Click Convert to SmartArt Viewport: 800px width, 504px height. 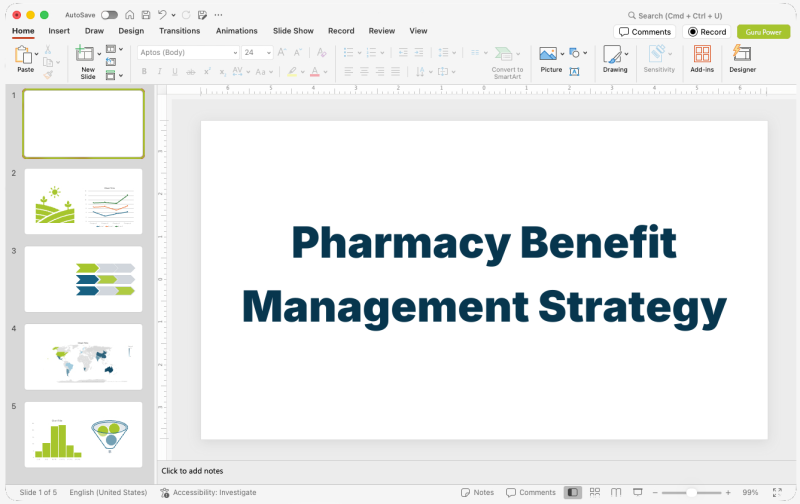(507, 62)
